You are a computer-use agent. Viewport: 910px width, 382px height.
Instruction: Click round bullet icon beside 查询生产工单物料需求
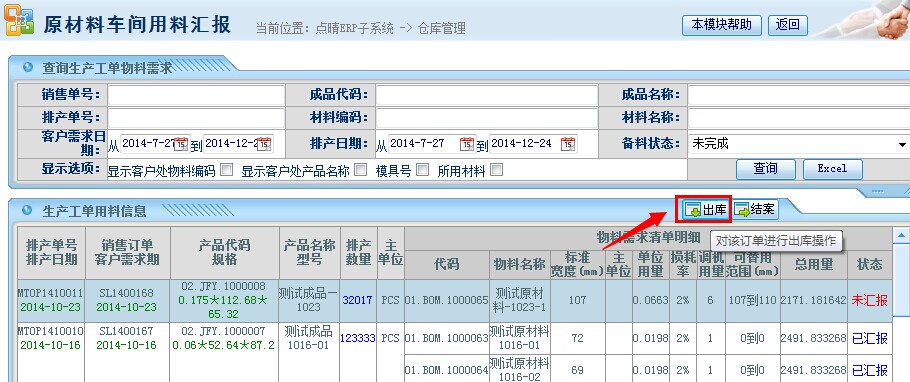[x=27, y=67]
